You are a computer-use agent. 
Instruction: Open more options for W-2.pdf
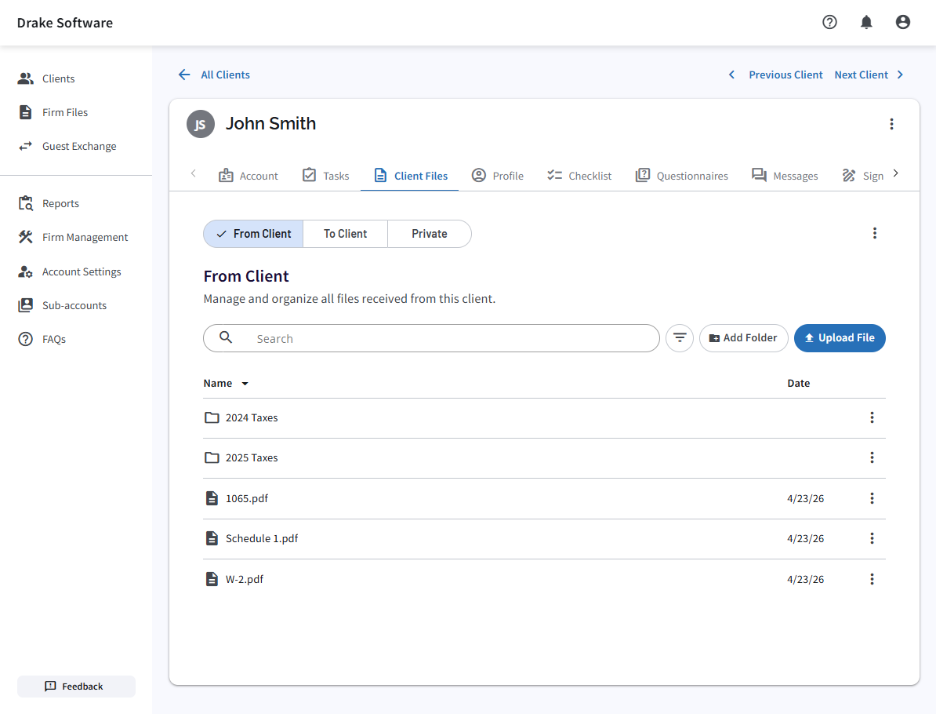tap(871, 579)
